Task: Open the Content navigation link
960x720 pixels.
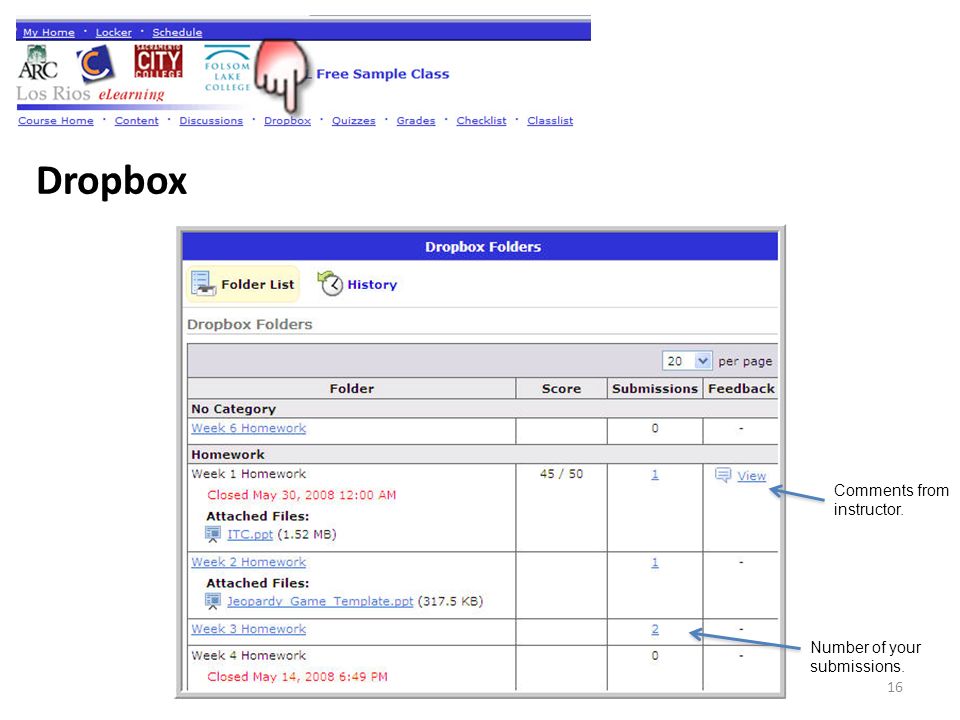Action: pos(137,121)
